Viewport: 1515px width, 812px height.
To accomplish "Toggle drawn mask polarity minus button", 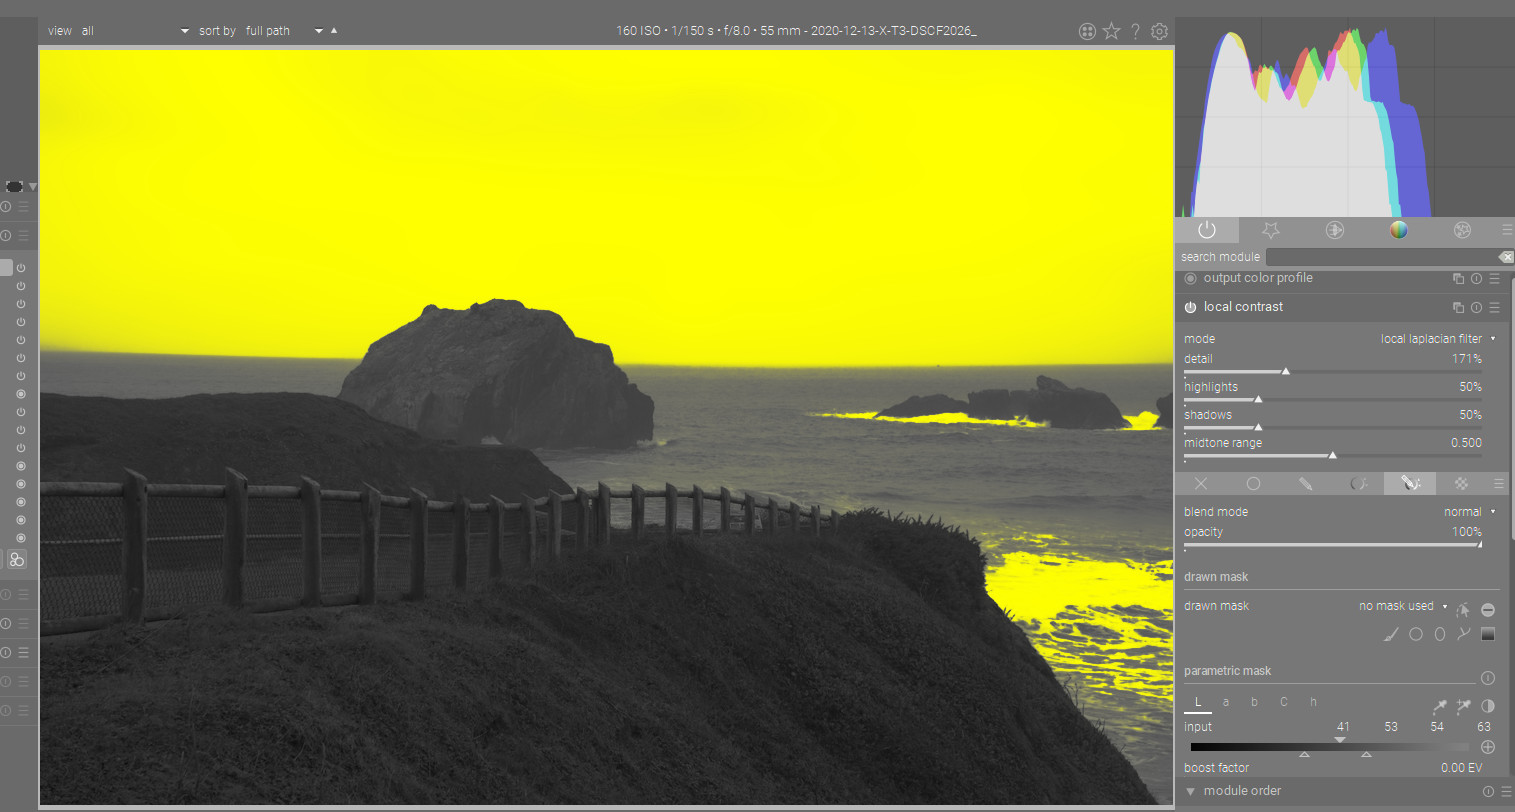I will point(1488,609).
